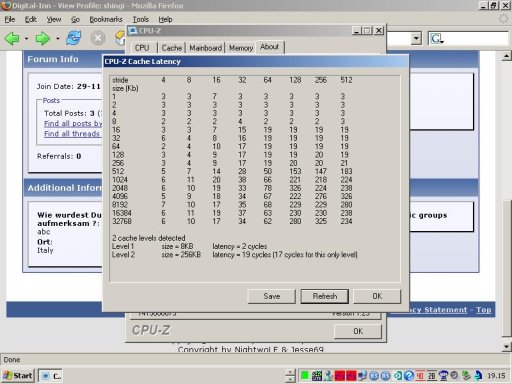Click the page scrollbar down arrow

tap(506, 347)
